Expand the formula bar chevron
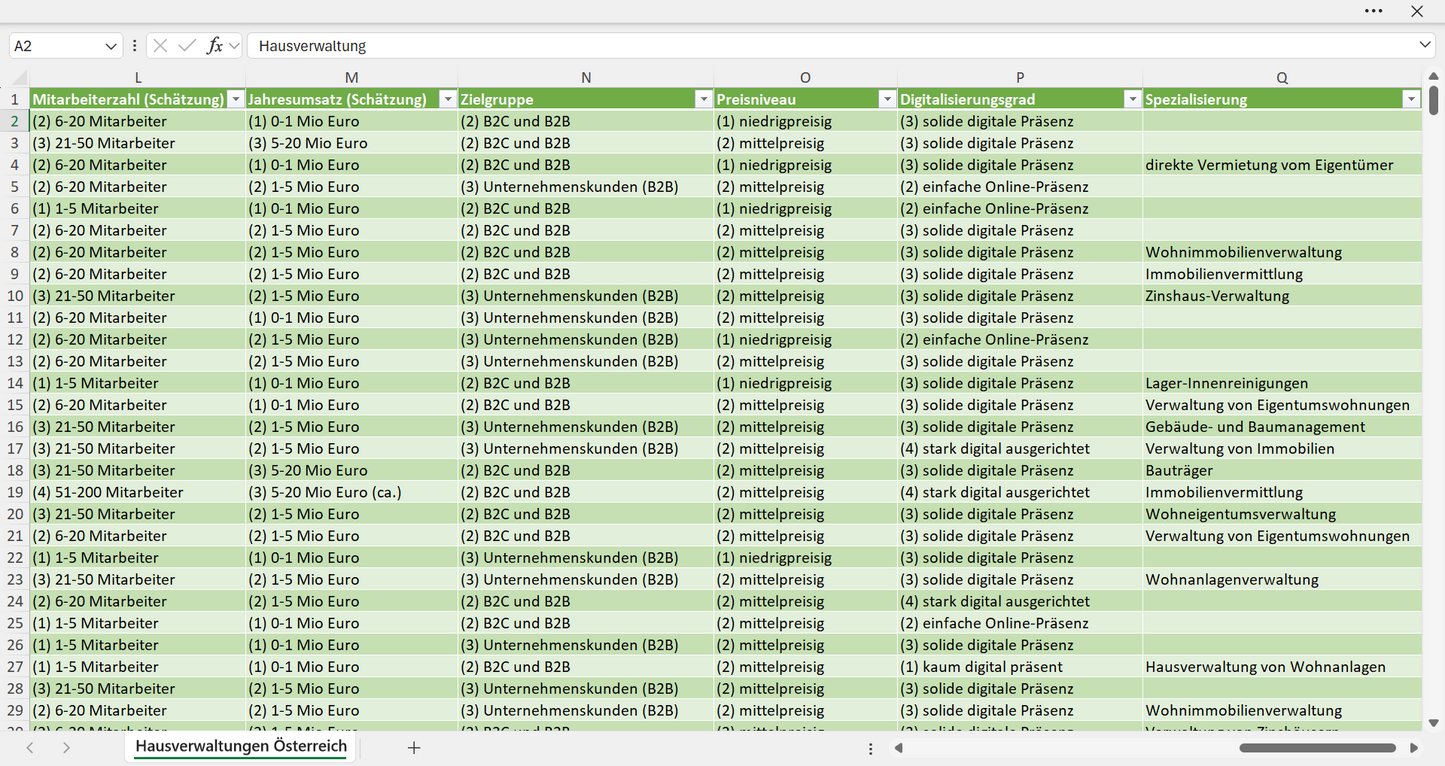This screenshot has height=766, width=1445. point(1425,46)
